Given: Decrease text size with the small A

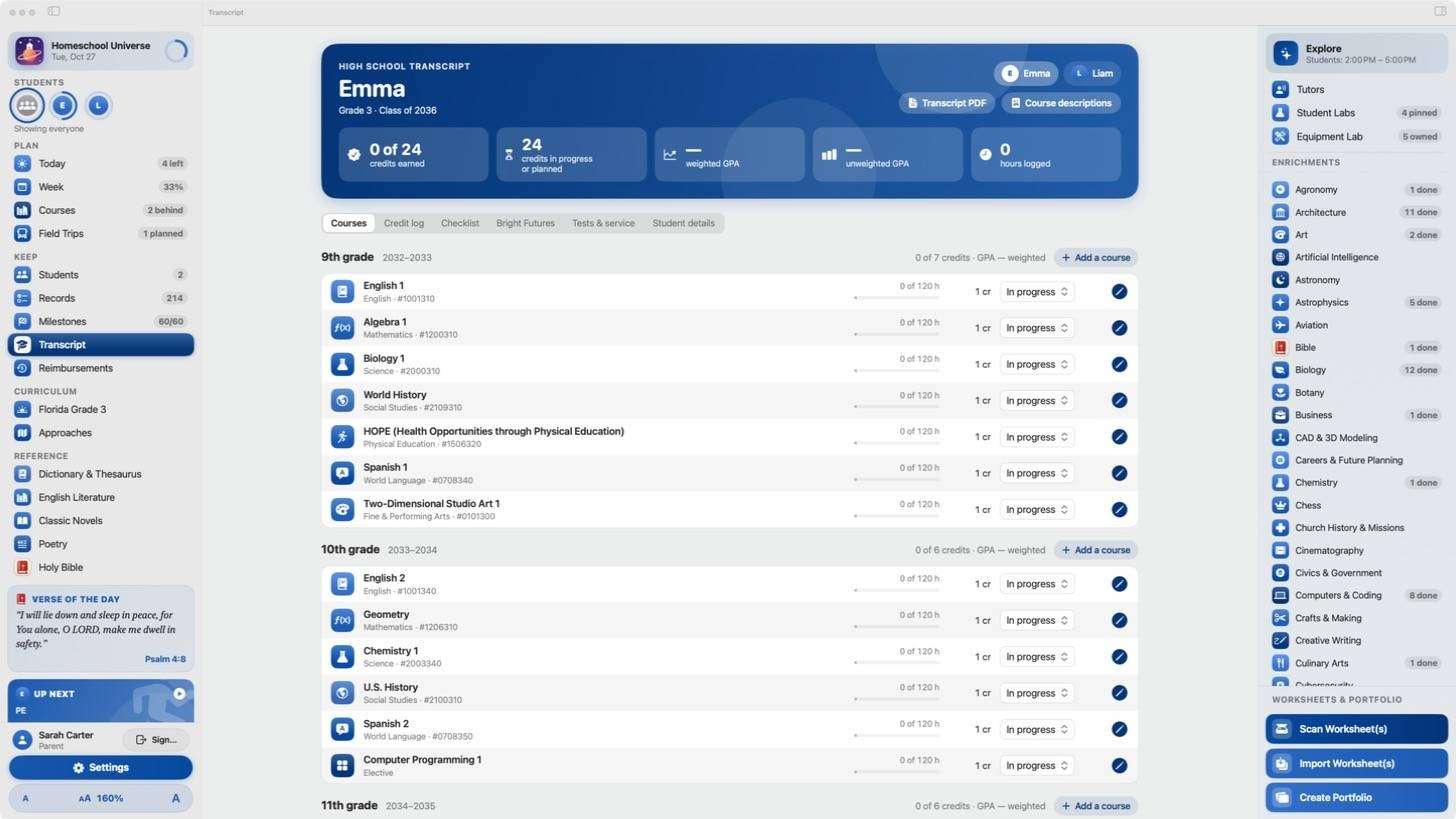Looking at the screenshot, I should coord(25,798).
